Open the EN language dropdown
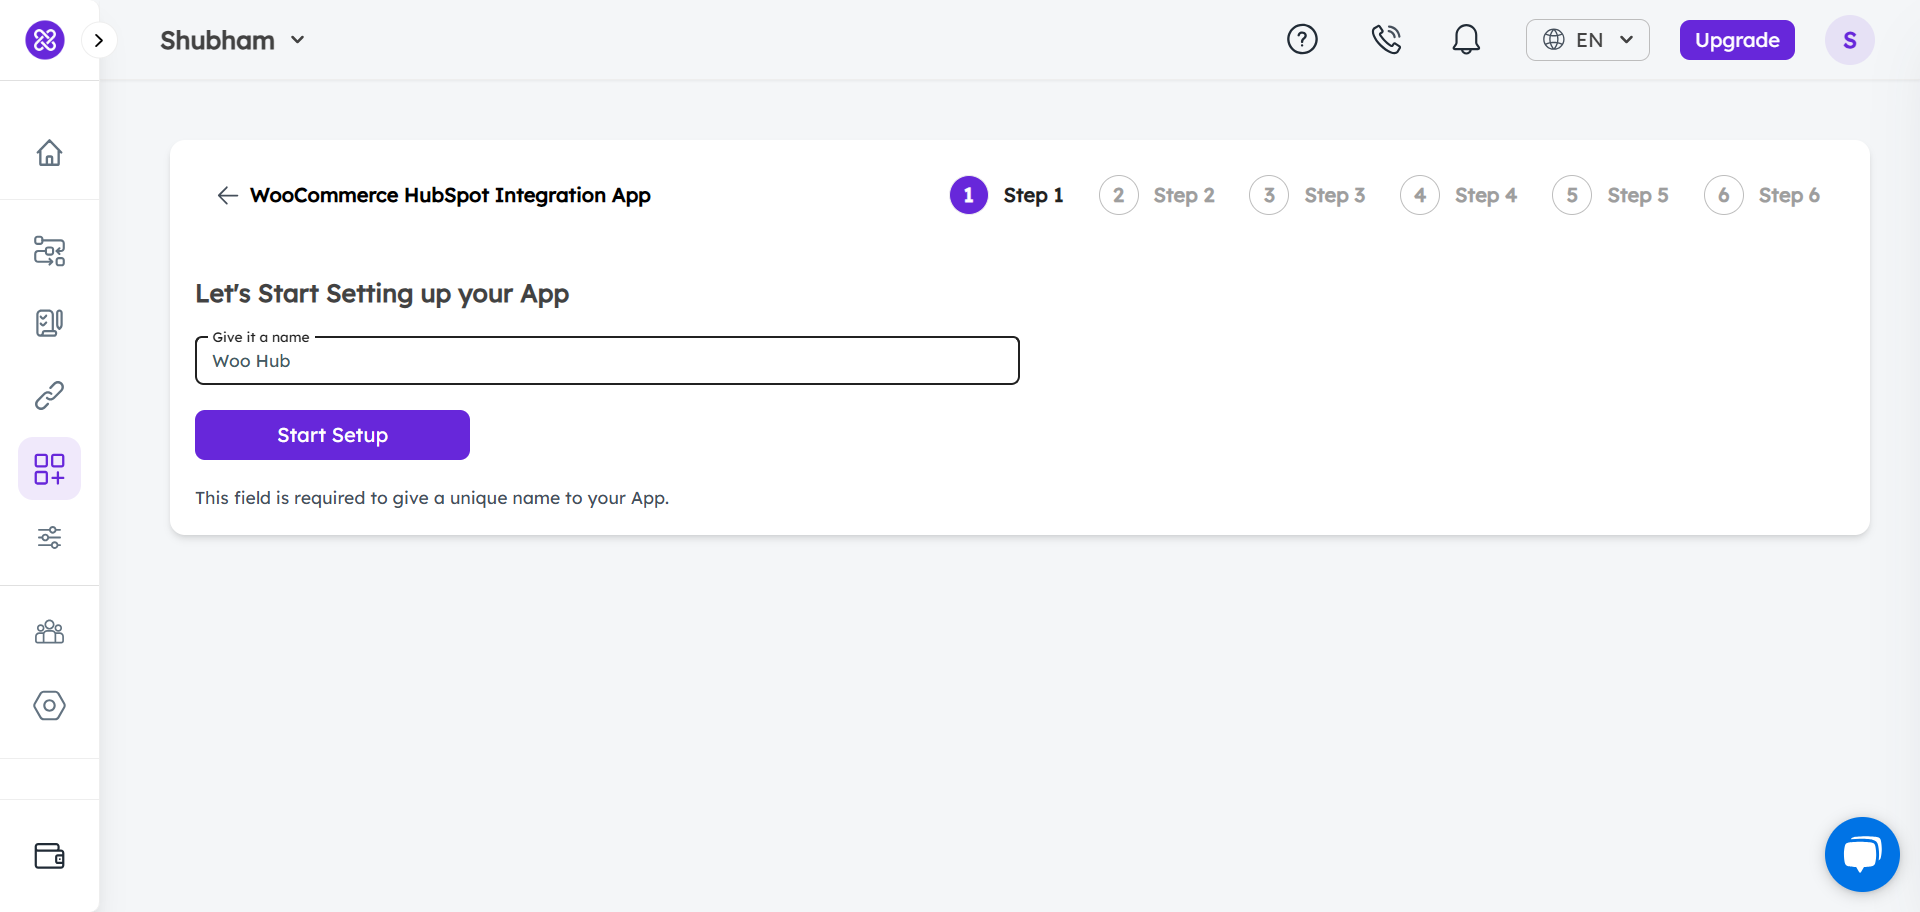 pyautogui.click(x=1588, y=40)
